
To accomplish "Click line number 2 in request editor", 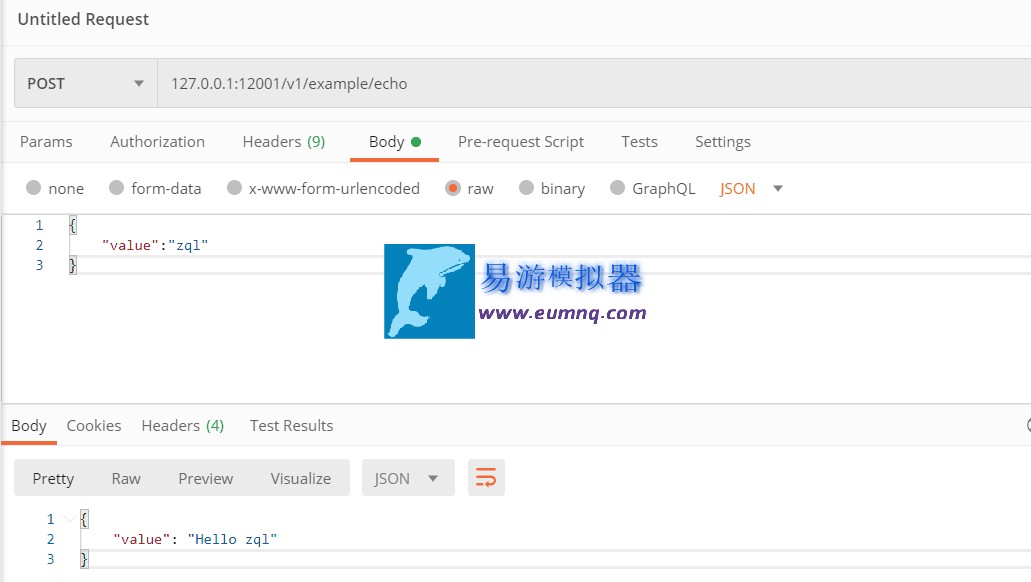I will click(39, 245).
